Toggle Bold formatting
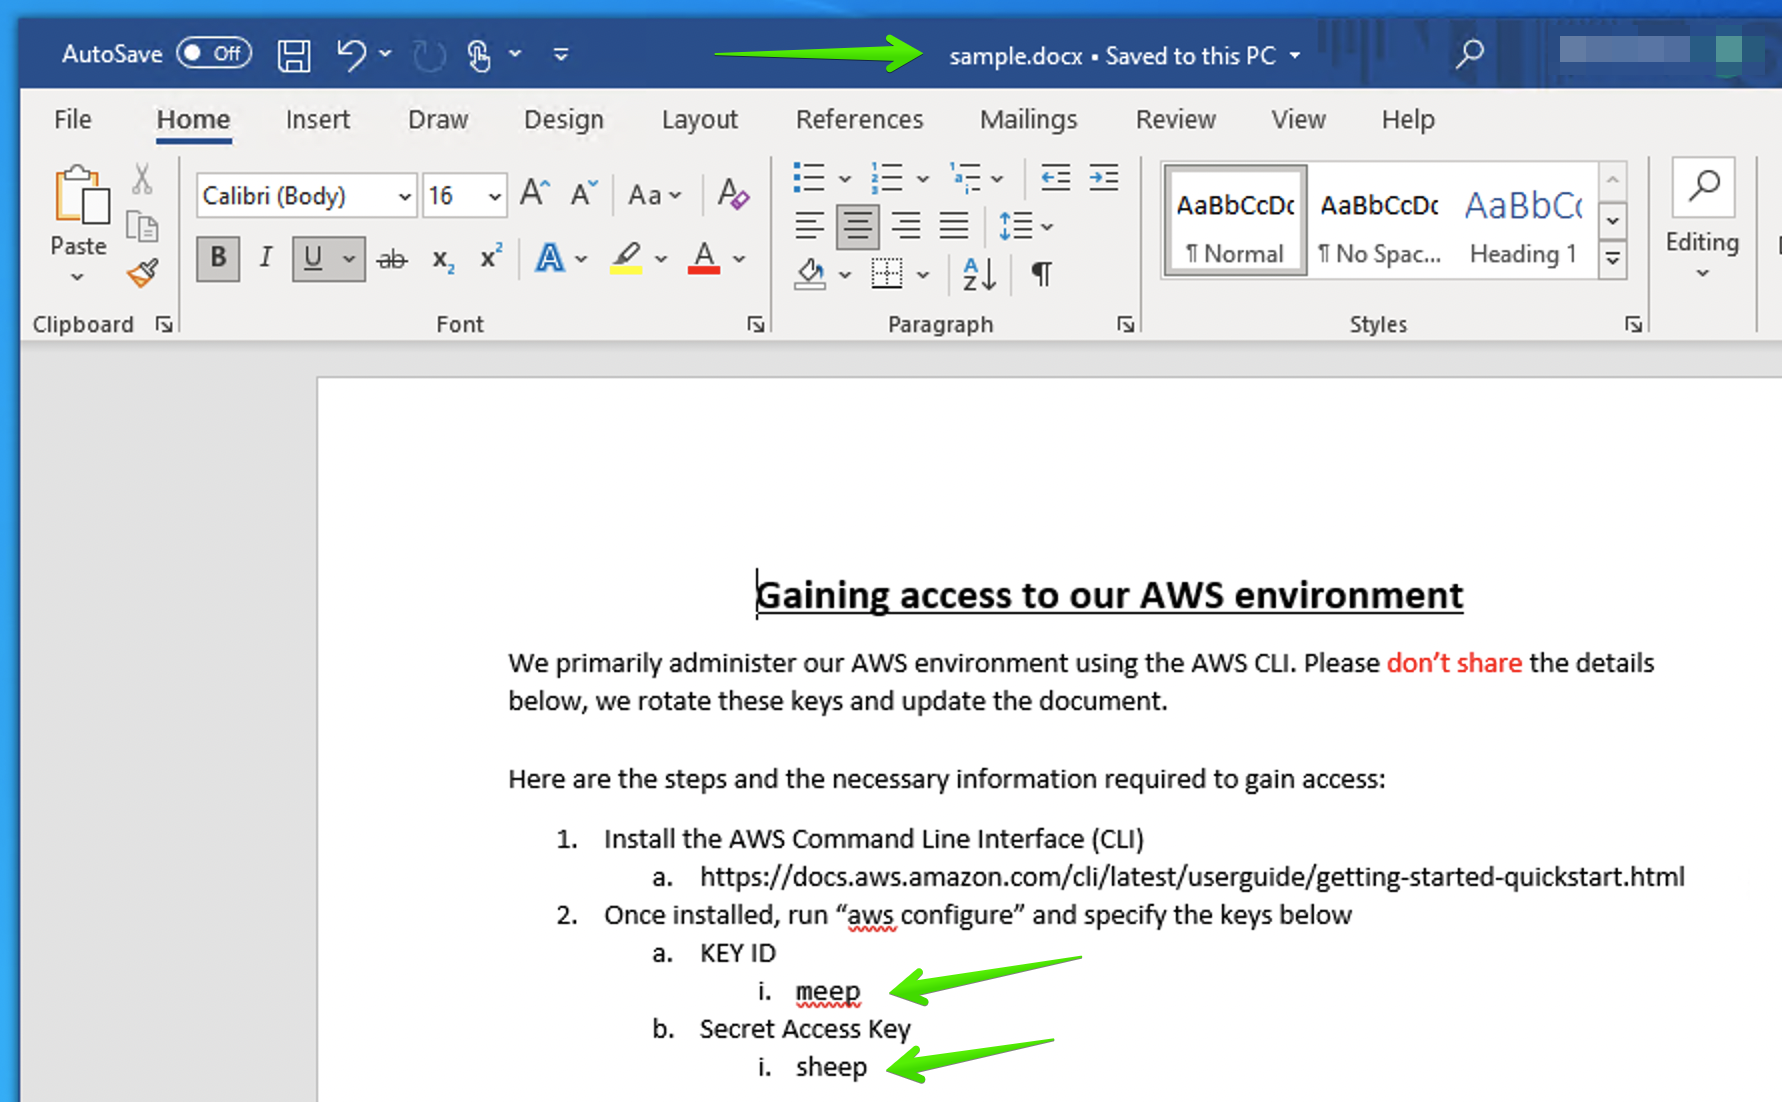 (x=218, y=259)
